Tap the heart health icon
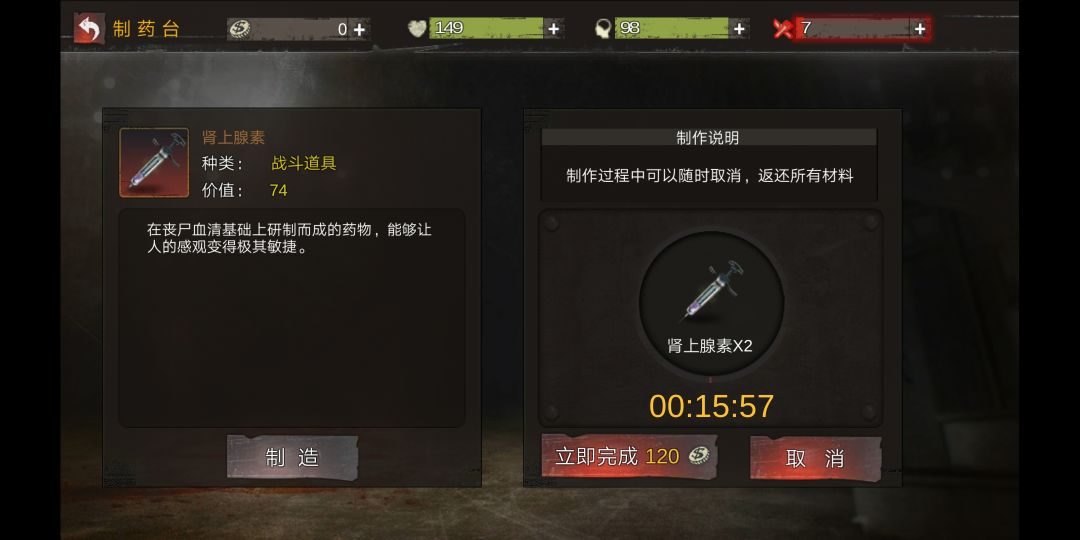This screenshot has width=1080, height=540. 417,29
